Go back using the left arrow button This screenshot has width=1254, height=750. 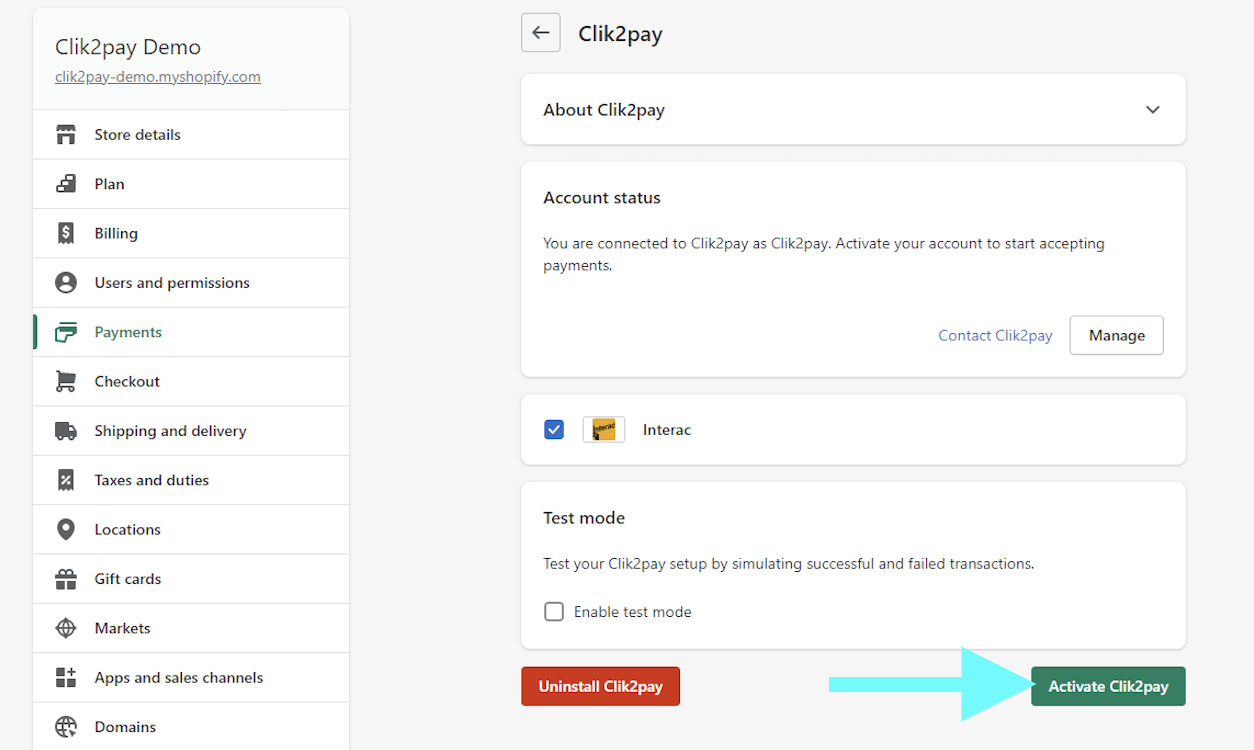(x=541, y=33)
